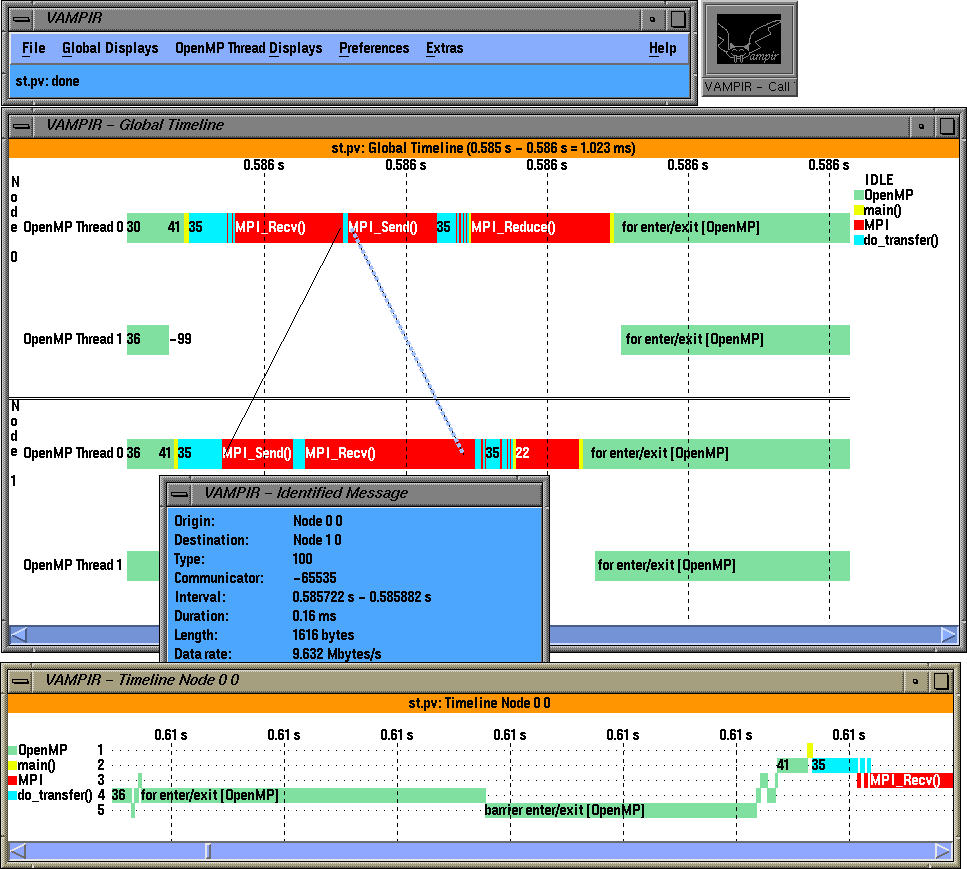
Task: Click the main() swatch in Timeline Node 0 0 legend
Action: (x=13, y=765)
